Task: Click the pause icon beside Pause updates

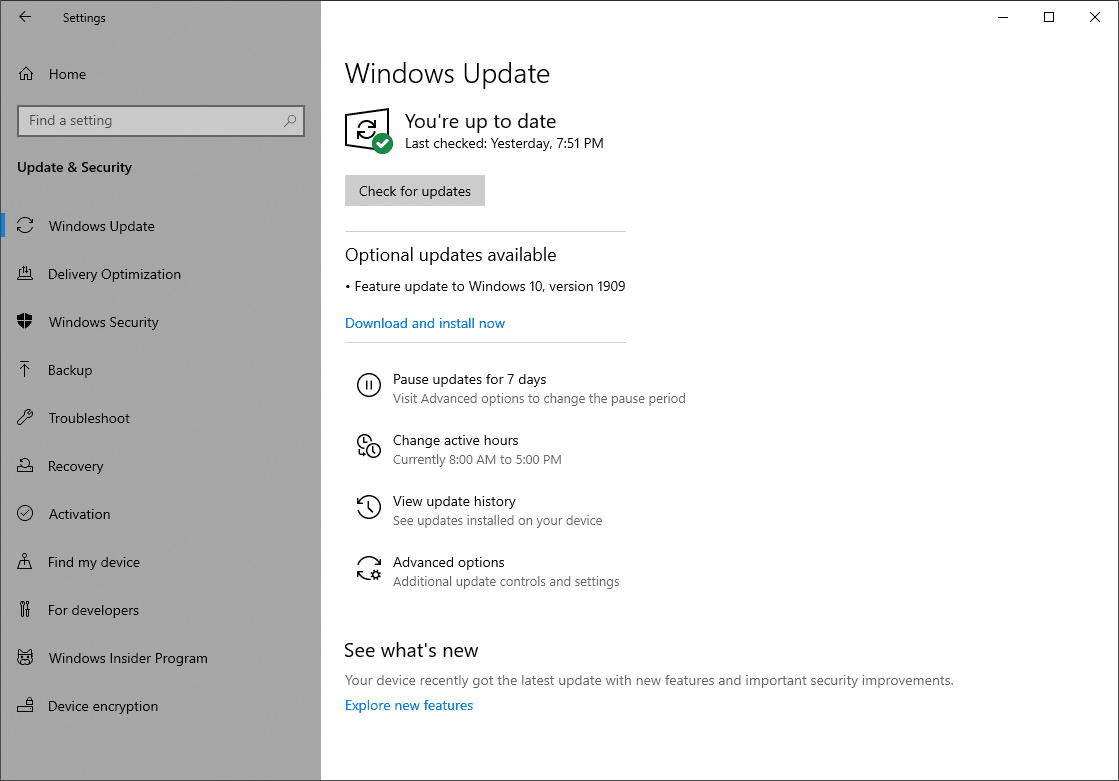Action: pos(369,386)
